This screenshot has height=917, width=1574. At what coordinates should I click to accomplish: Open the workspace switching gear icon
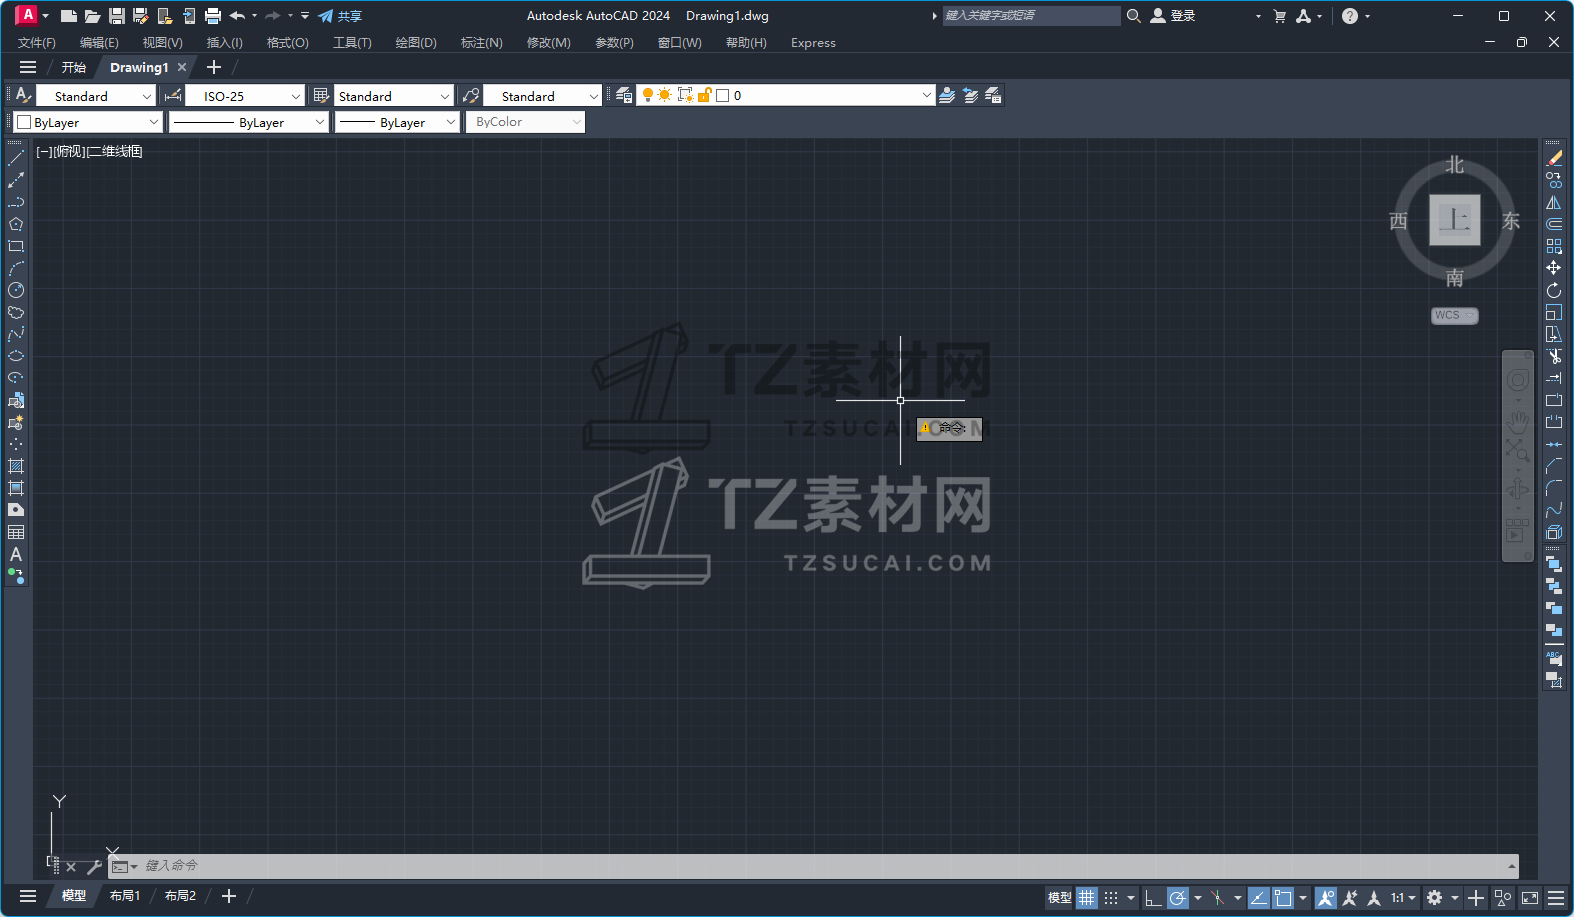[x=1435, y=898]
